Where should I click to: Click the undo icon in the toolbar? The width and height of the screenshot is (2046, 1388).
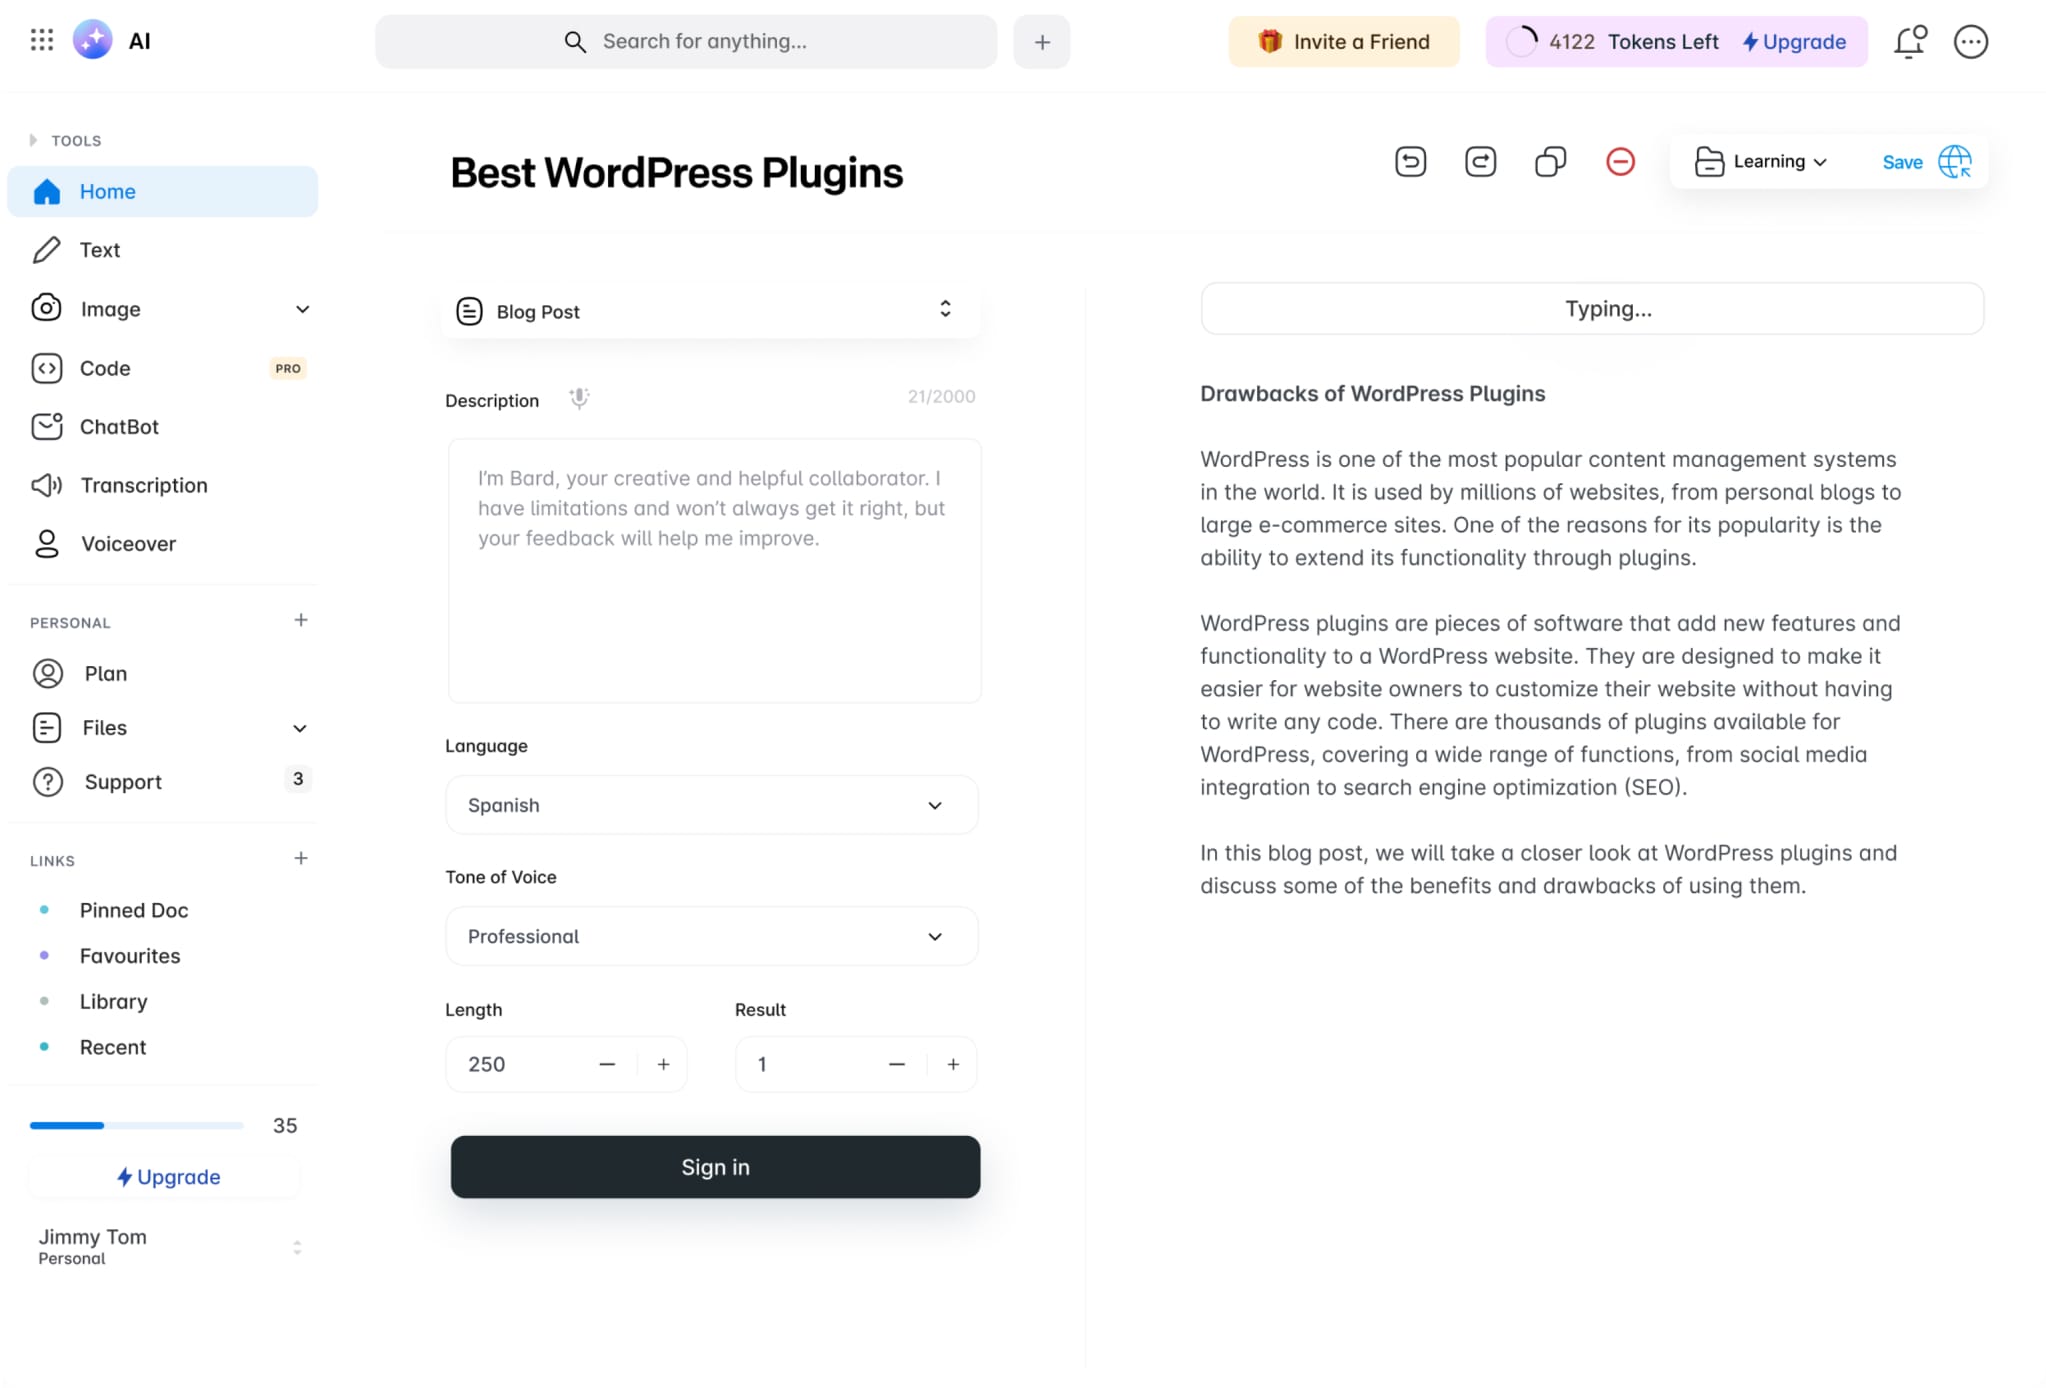pyautogui.click(x=1410, y=162)
